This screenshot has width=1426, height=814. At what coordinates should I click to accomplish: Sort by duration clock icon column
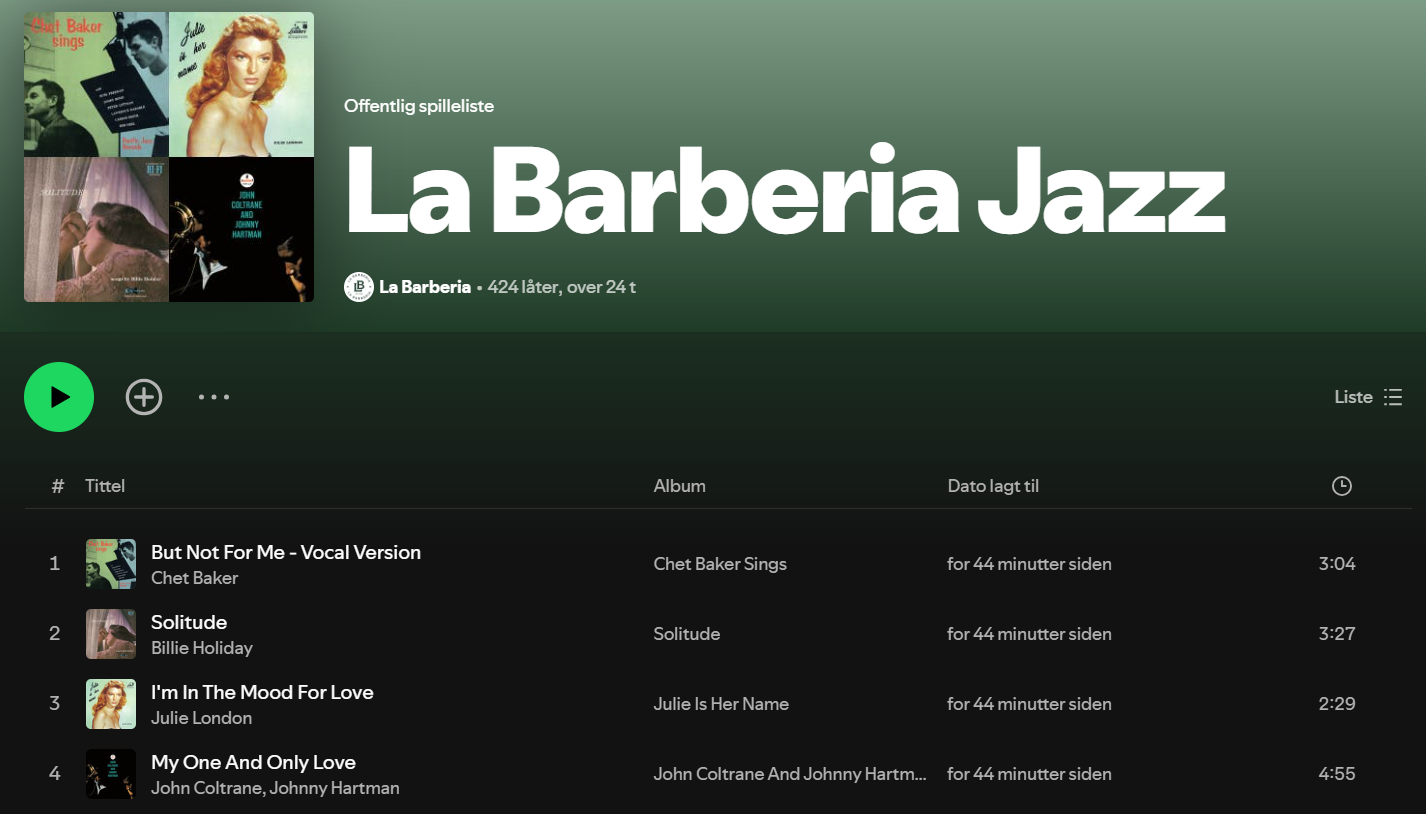tap(1342, 486)
